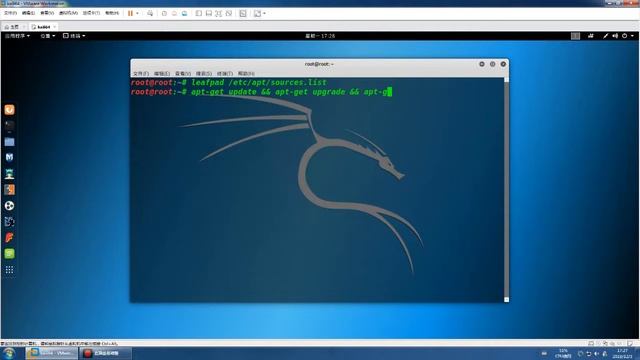This screenshot has width=640, height=360.
Task: Open the first VMware menu (File)
Action: point(10,13)
